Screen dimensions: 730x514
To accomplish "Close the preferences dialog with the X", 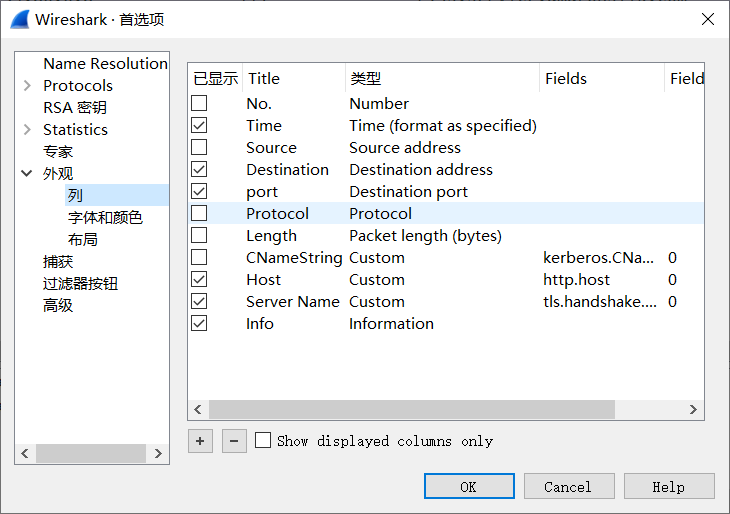I will coord(708,19).
